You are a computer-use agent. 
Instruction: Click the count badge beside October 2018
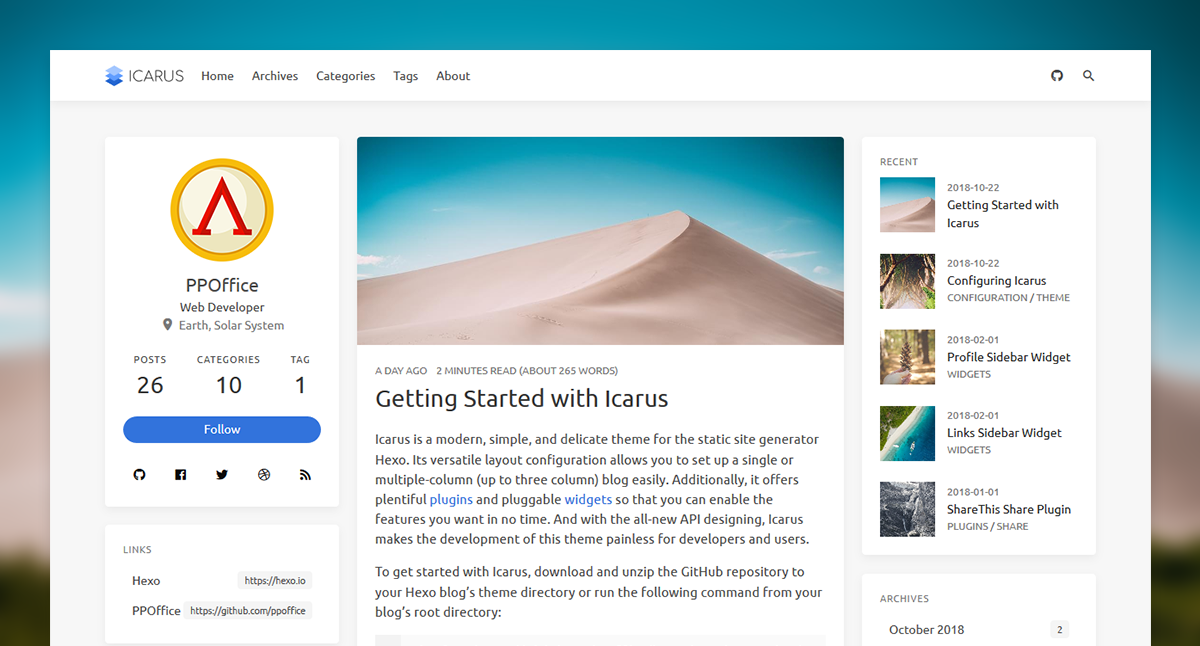[1060, 629]
